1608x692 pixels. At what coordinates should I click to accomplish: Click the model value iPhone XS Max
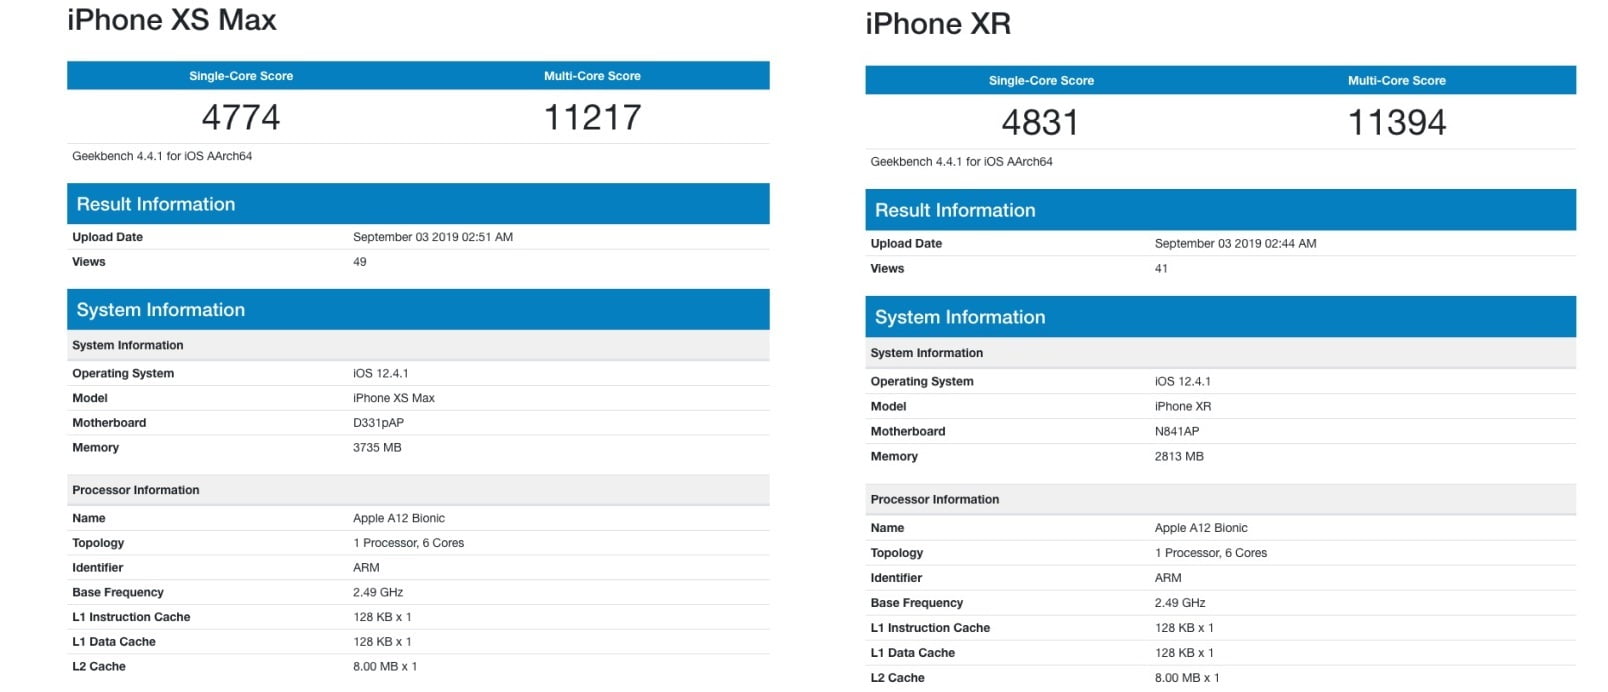click(x=393, y=398)
